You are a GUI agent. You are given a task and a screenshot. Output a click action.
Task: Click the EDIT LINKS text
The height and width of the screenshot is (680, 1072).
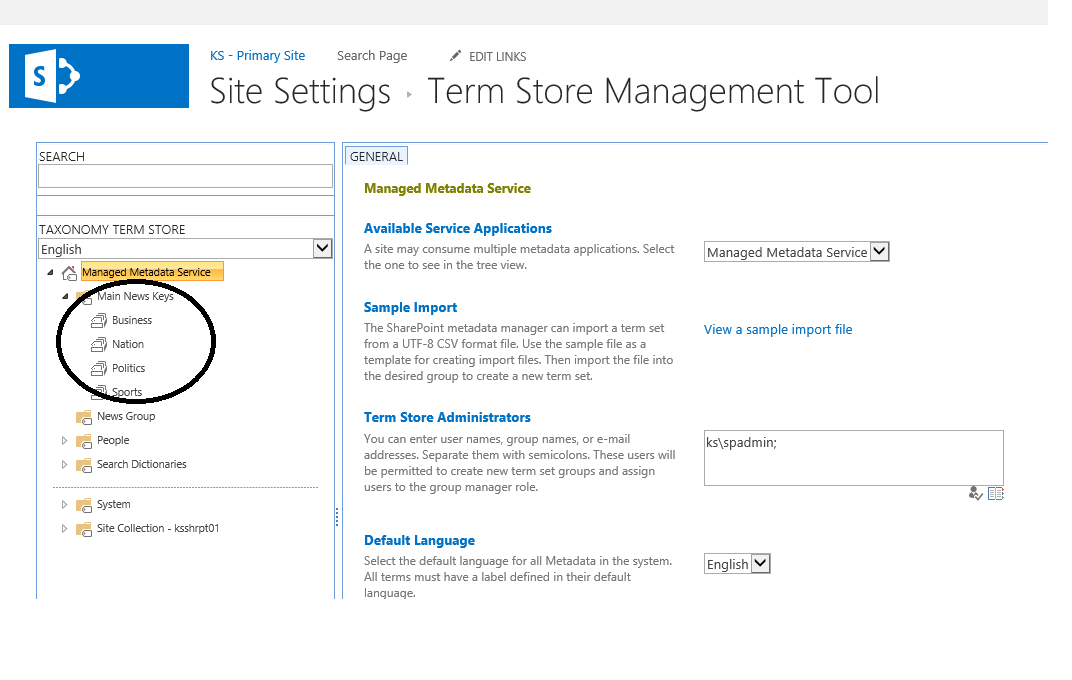[x=498, y=57]
